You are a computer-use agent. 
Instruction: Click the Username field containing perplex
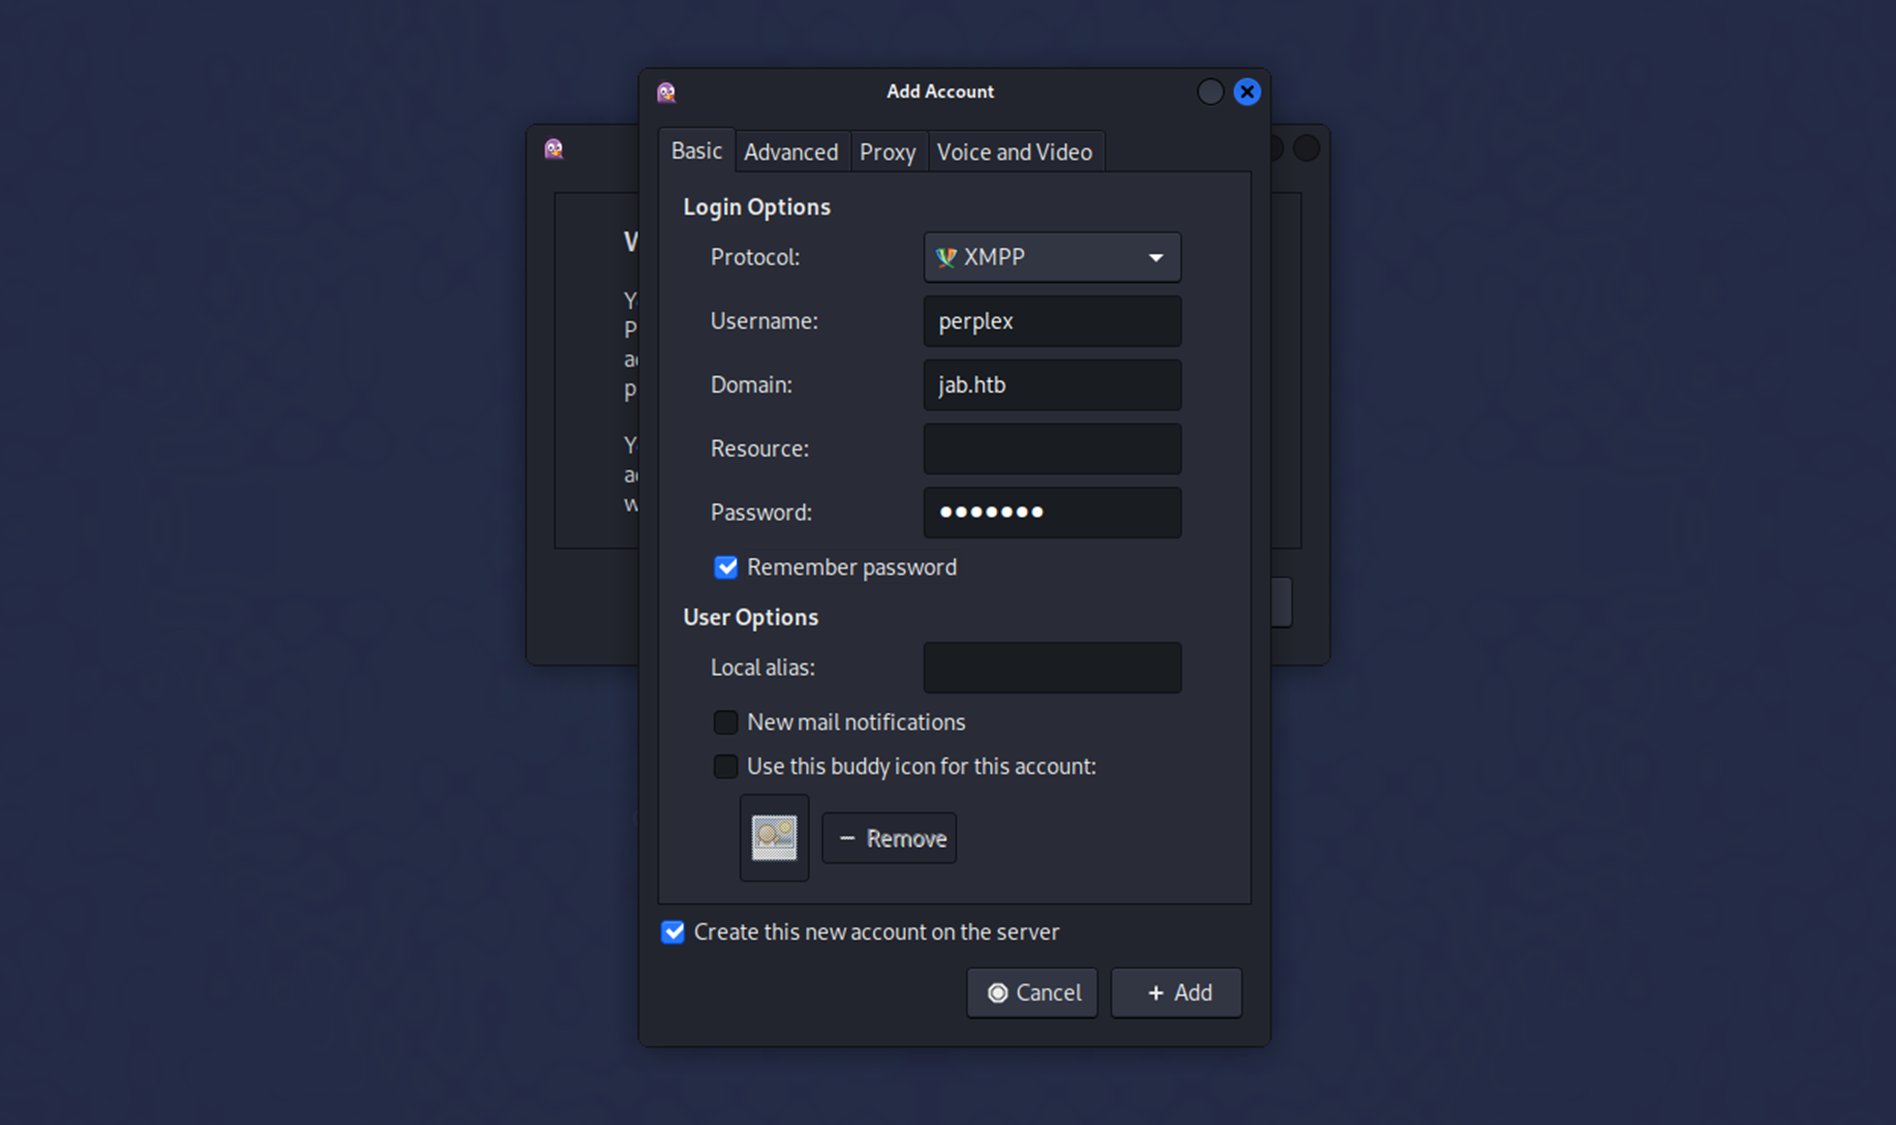[1052, 321]
